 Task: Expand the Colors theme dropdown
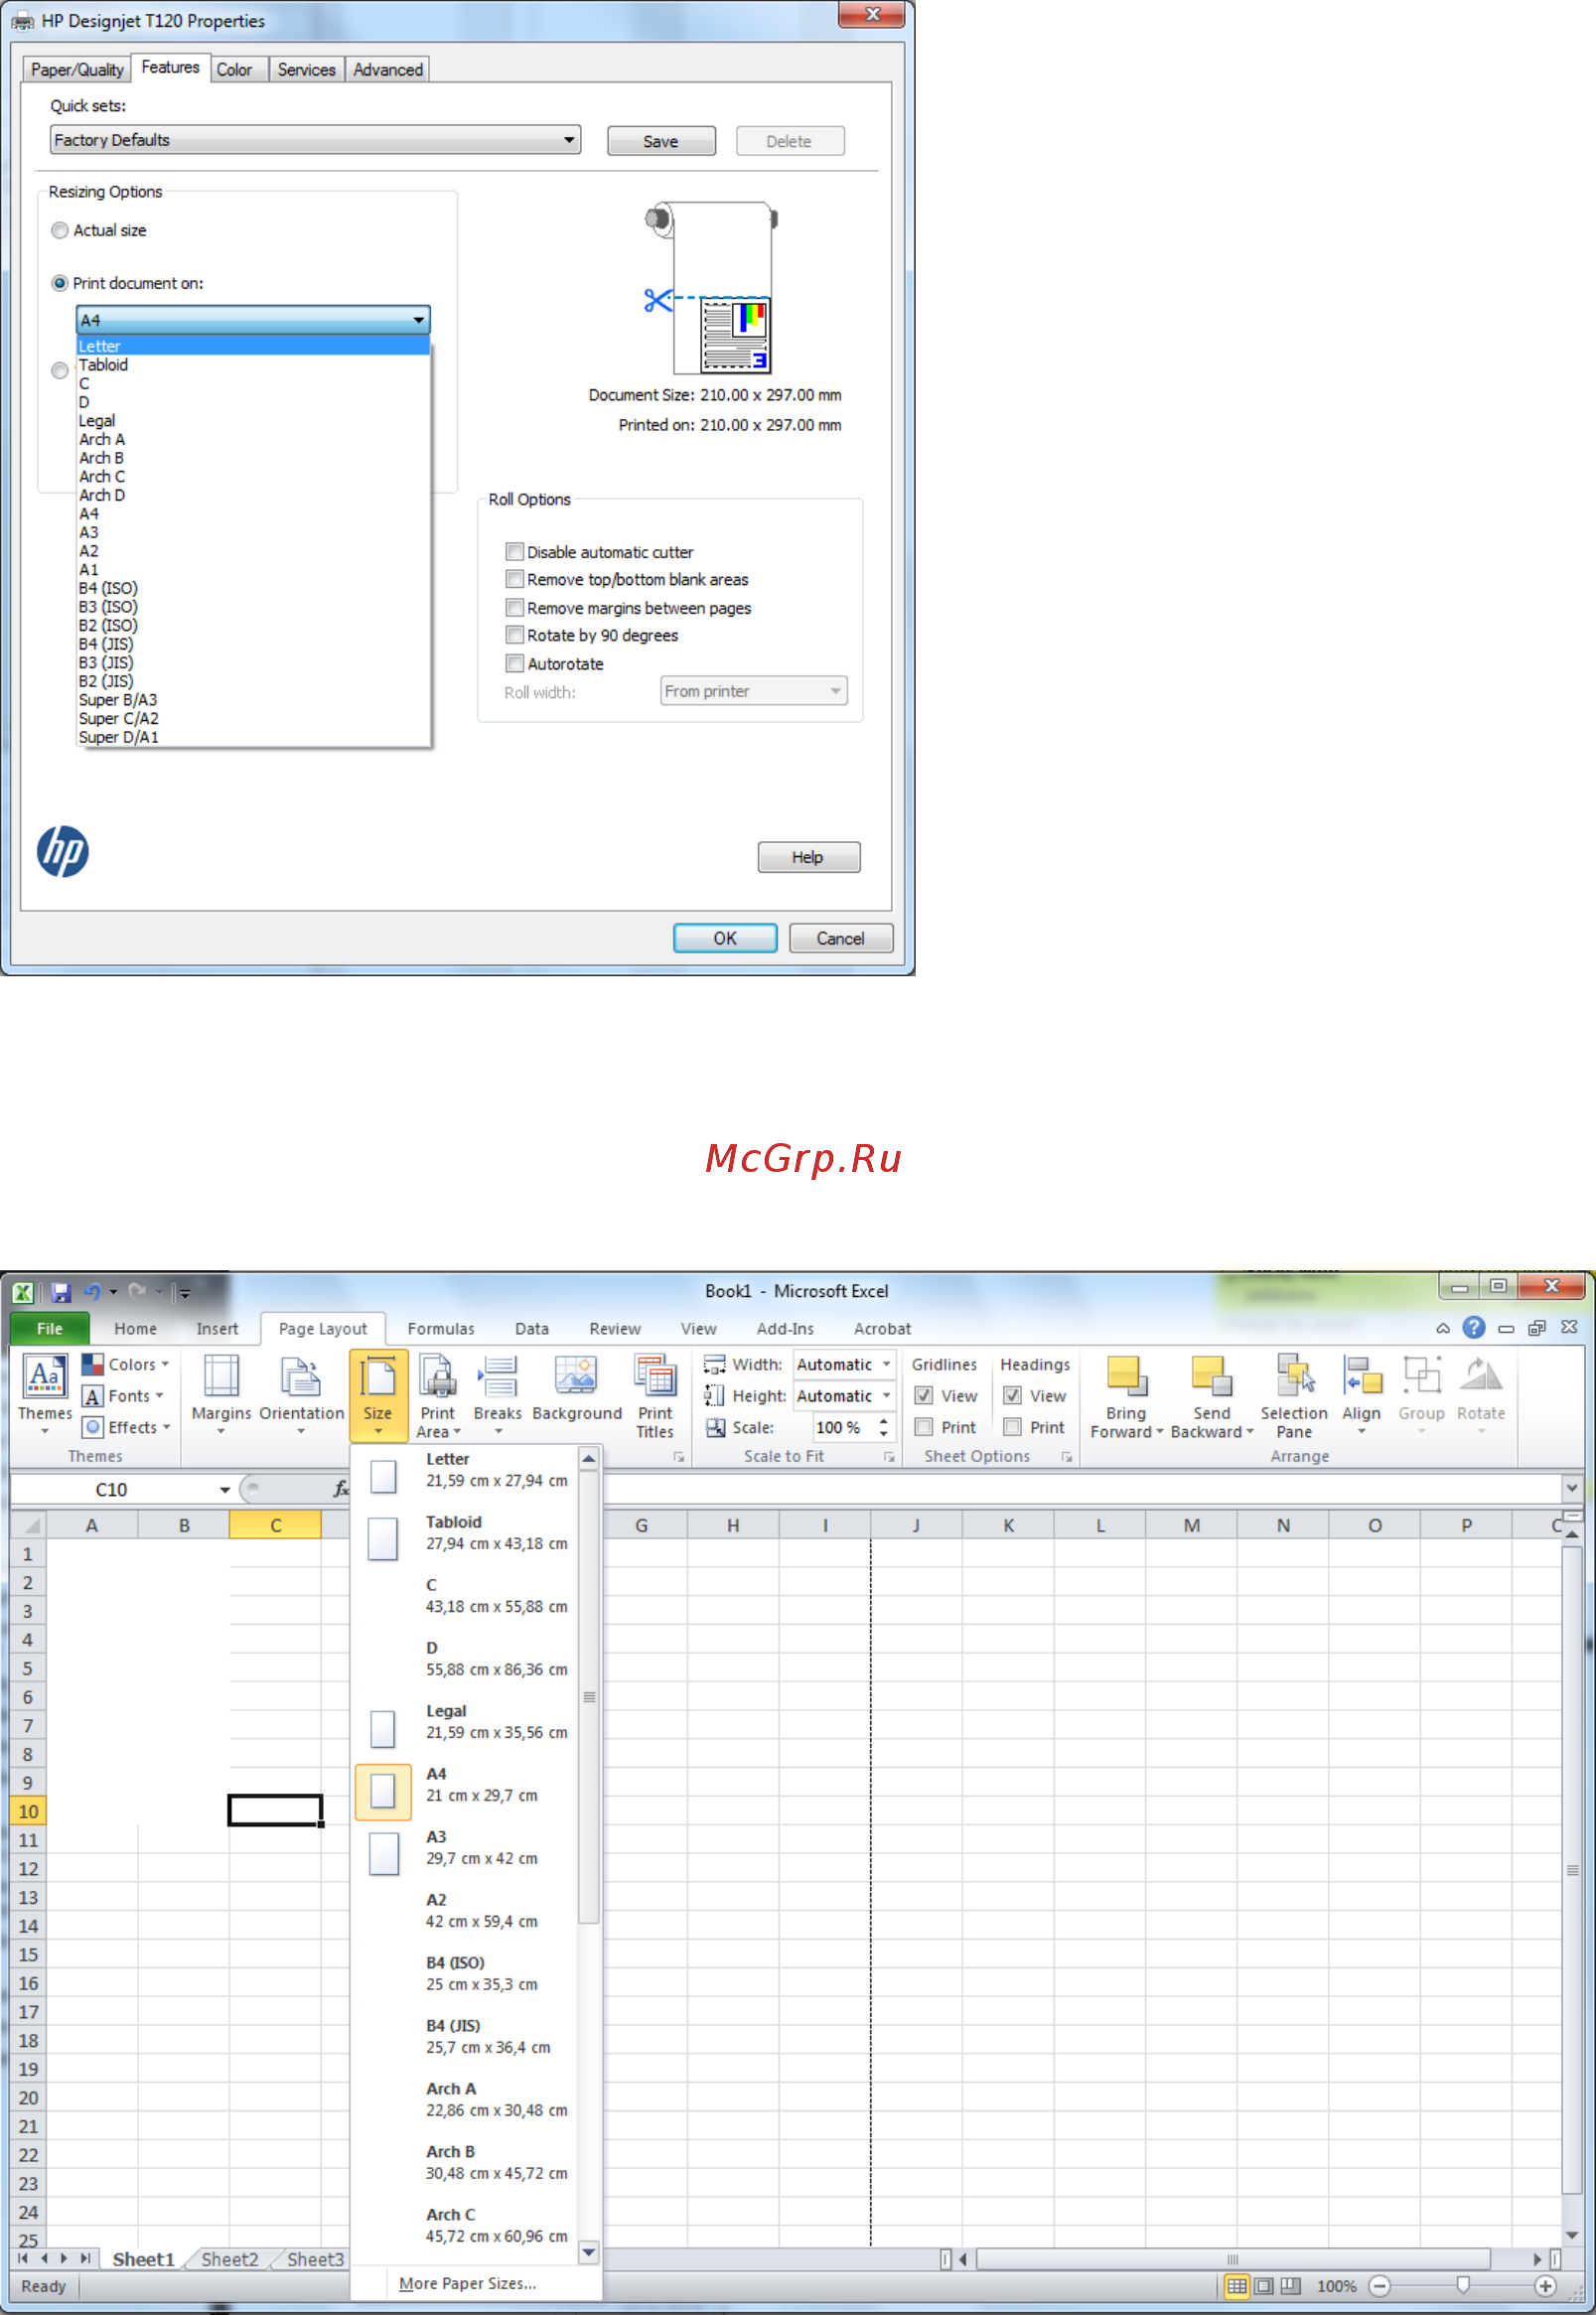125,1364
